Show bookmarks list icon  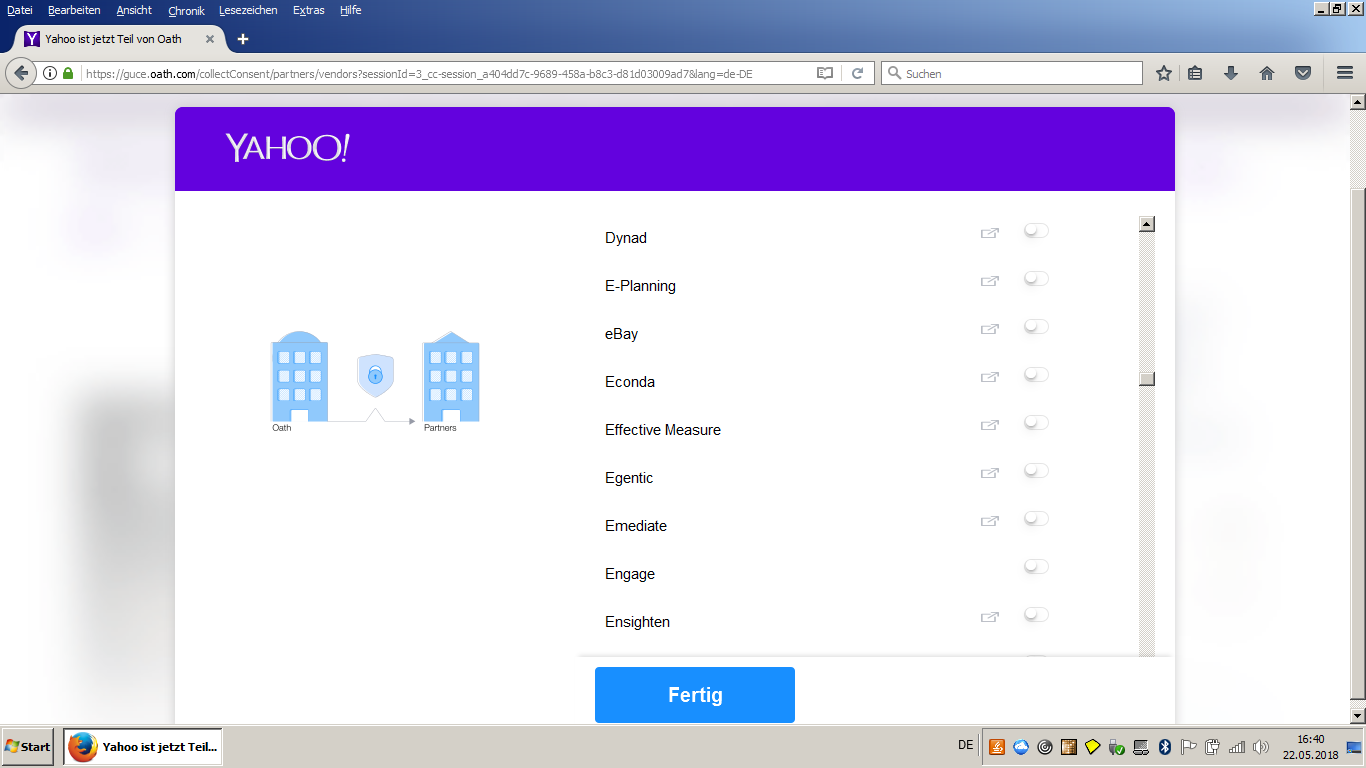tap(1195, 73)
